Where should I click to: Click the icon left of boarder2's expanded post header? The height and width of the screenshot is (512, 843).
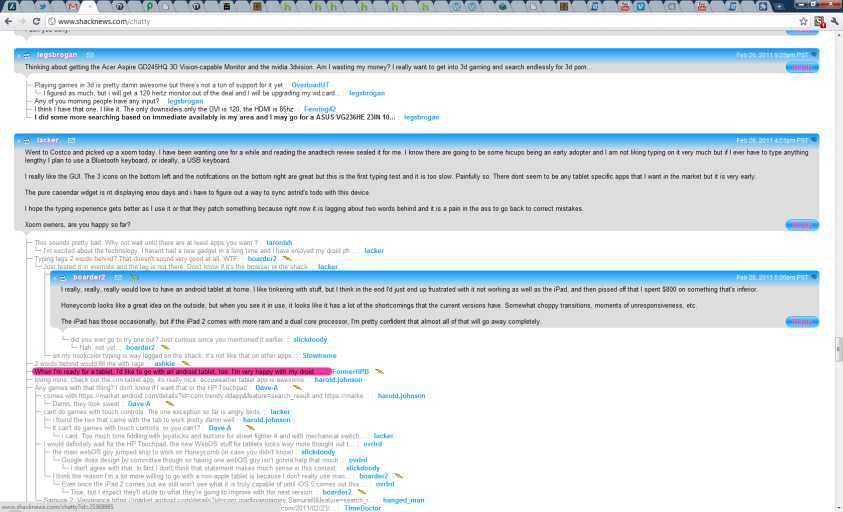[62, 278]
